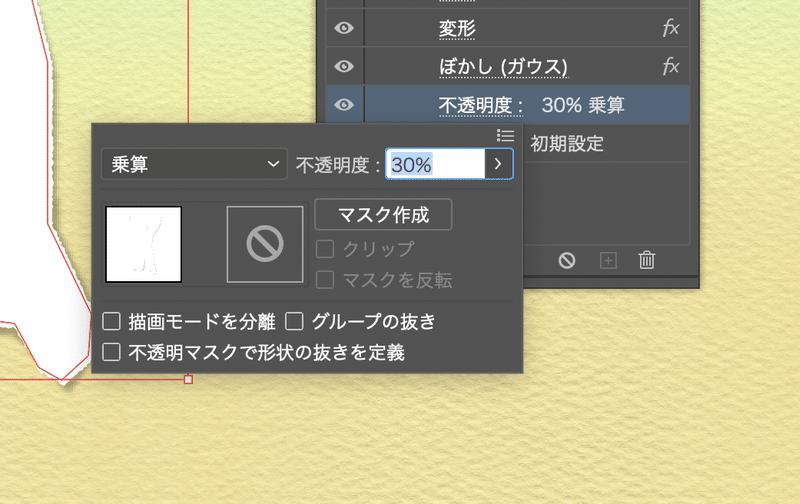Click the fx icon on the 変形 row
The image size is (800, 504).
pyautogui.click(x=670, y=28)
